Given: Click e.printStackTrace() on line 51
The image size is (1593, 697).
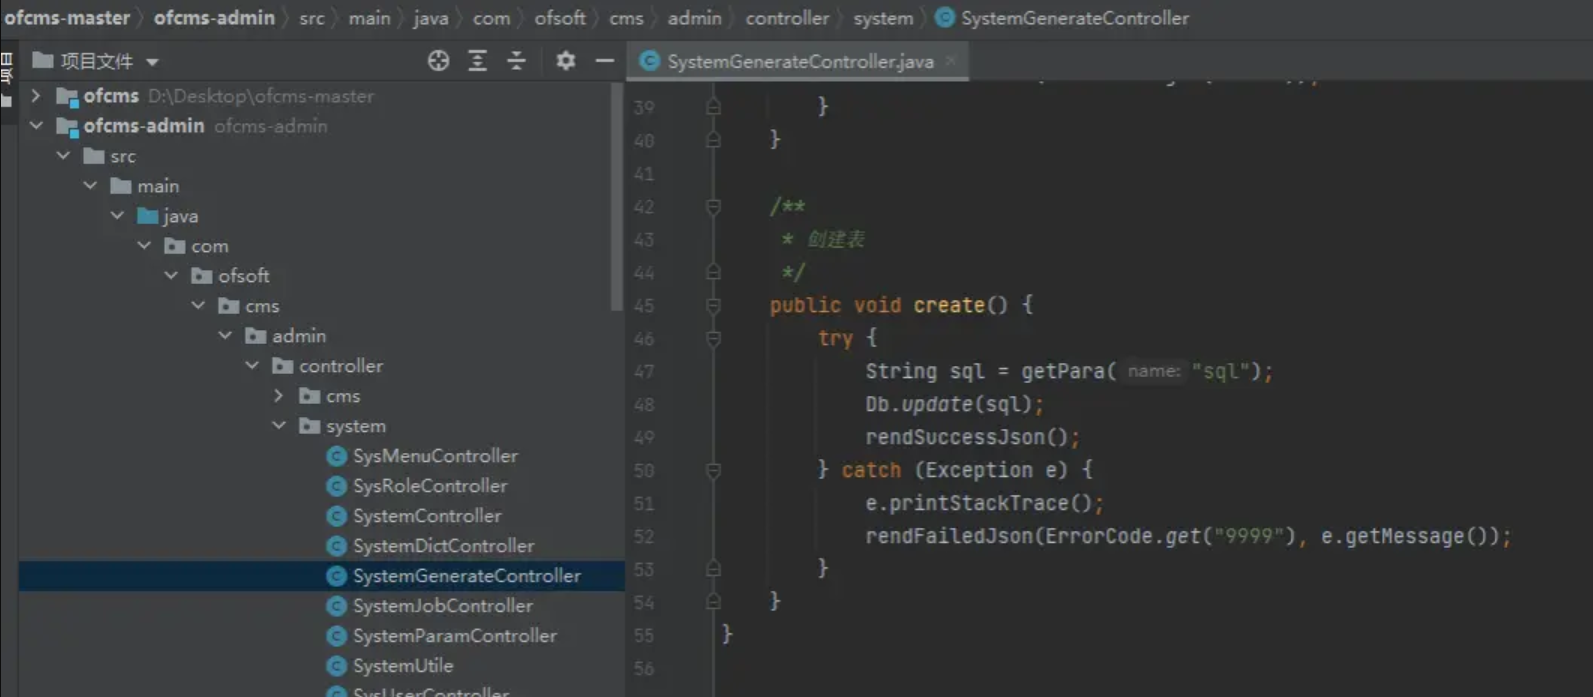Looking at the screenshot, I should coord(984,504).
